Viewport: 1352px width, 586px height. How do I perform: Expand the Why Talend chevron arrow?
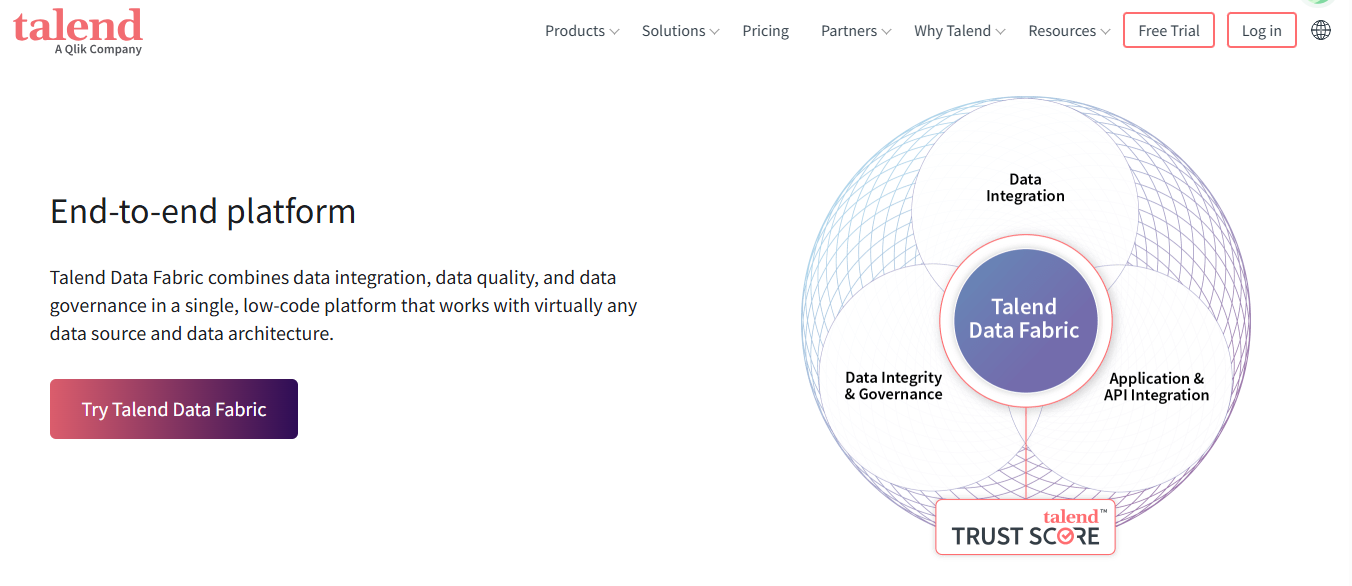(1000, 32)
